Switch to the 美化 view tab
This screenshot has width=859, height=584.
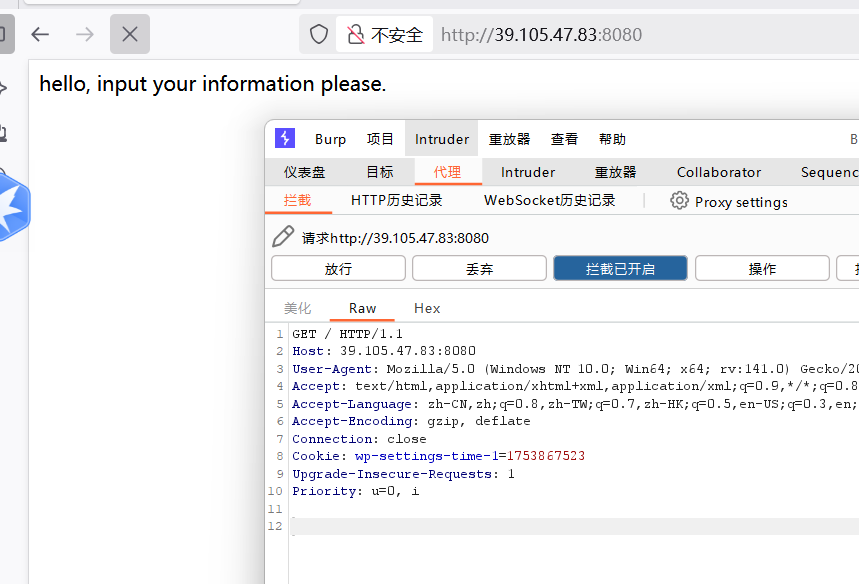pos(297,308)
